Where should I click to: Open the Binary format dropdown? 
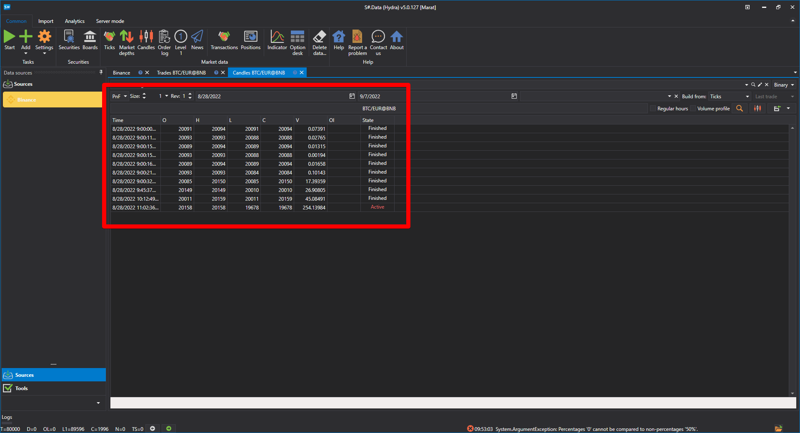[782, 85]
